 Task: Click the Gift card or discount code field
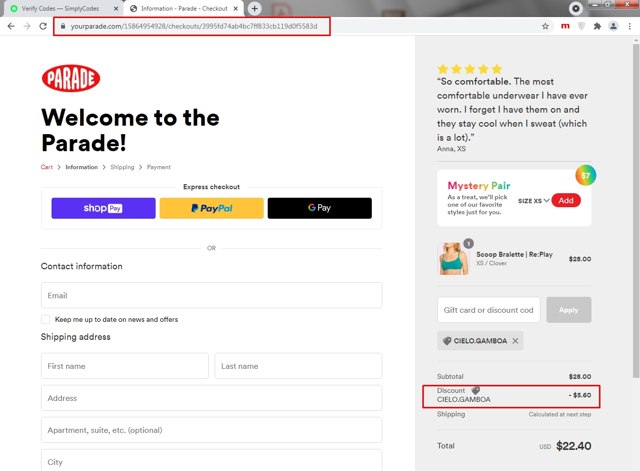[x=489, y=310]
